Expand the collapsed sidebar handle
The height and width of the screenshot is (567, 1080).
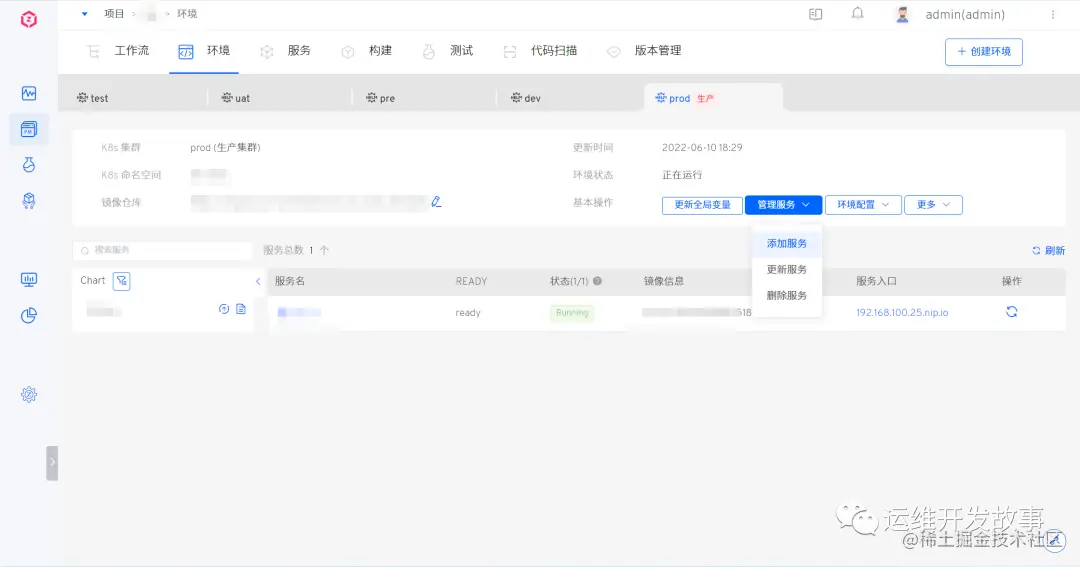tap(52, 463)
